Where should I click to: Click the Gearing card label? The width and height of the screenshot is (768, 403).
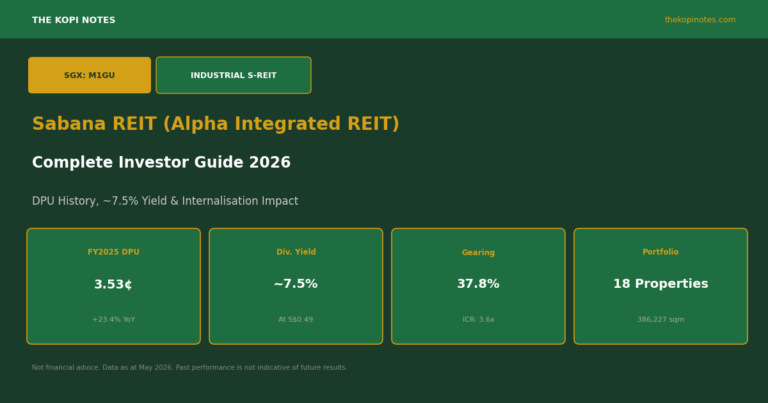click(478, 253)
